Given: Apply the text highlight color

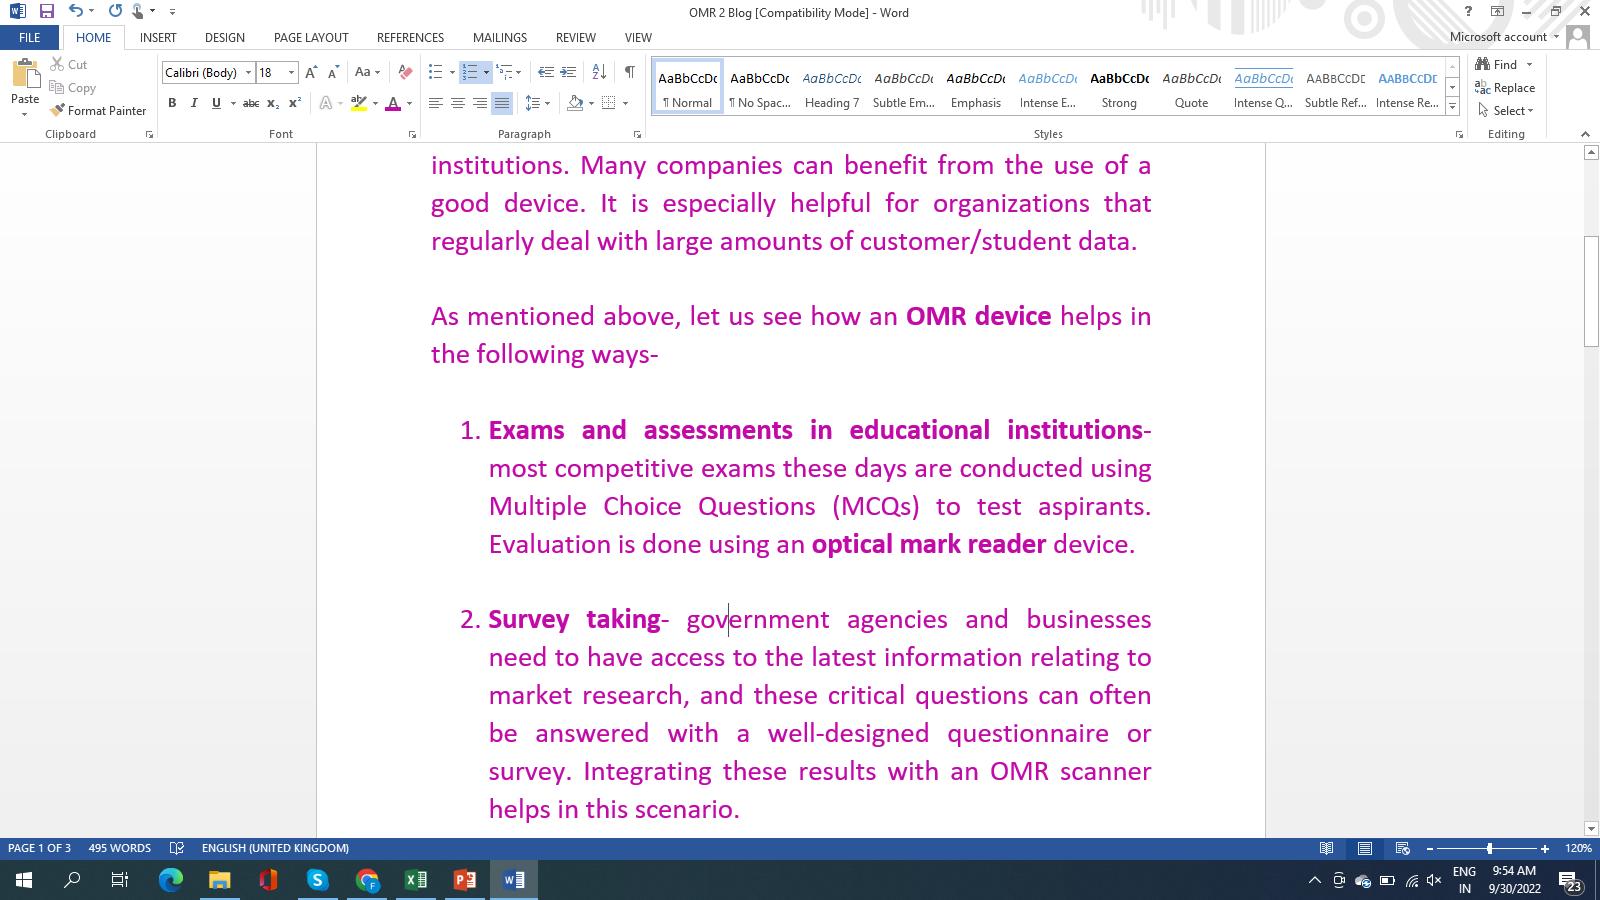Looking at the screenshot, I should pos(358,103).
